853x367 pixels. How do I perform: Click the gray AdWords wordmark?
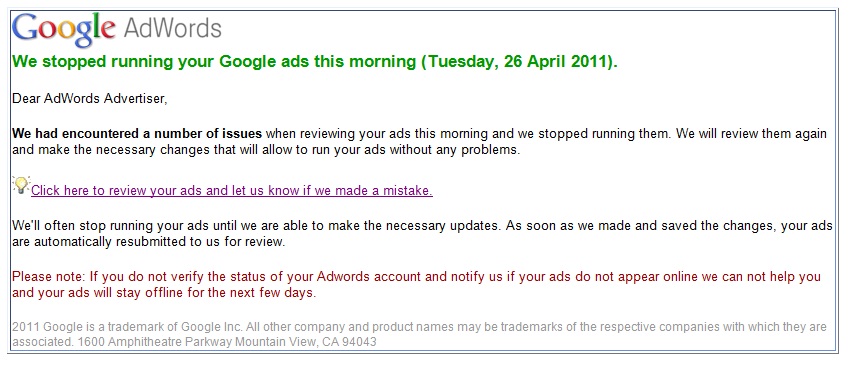coord(172,28)
